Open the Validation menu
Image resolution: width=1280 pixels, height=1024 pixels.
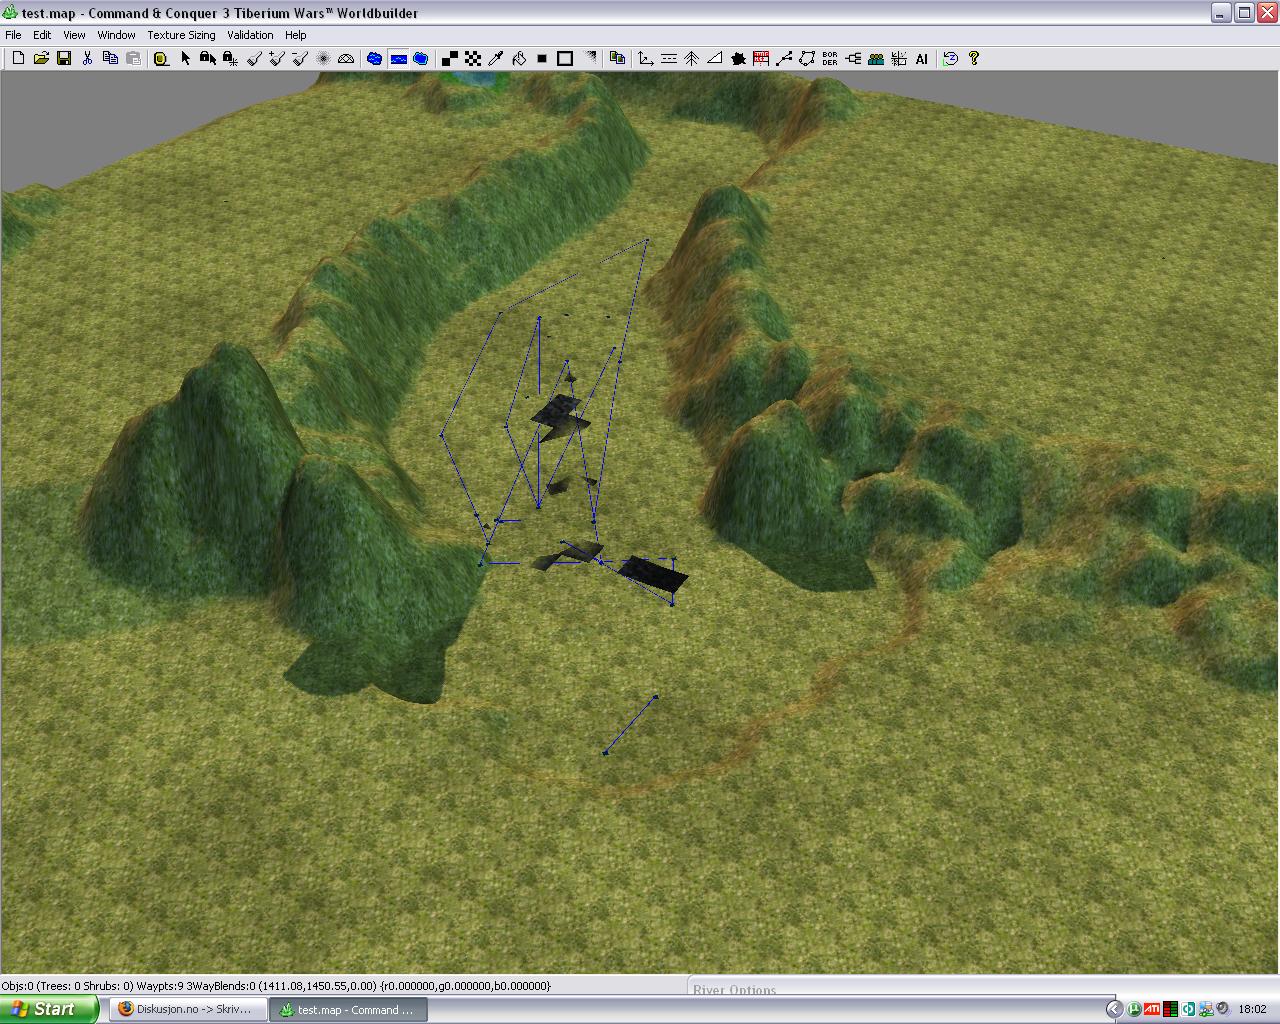tap(250, 35)
